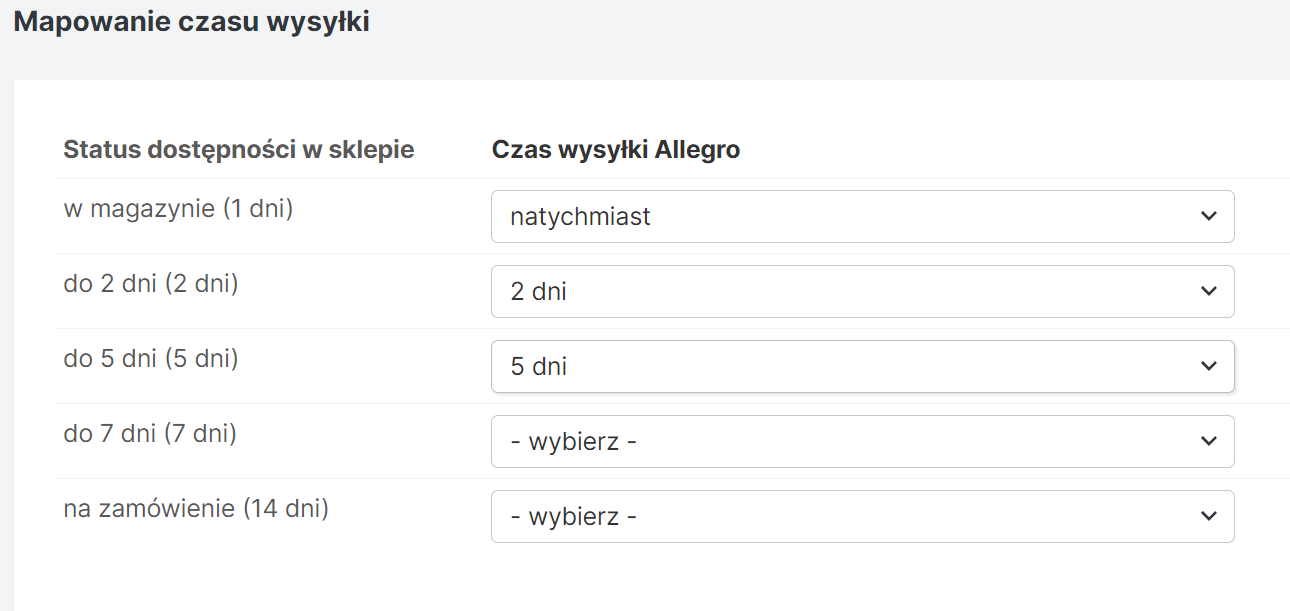1290x611 pixels.
Task: Click chevron arrow beside '5 dni' value
Action: (1208, 366)
